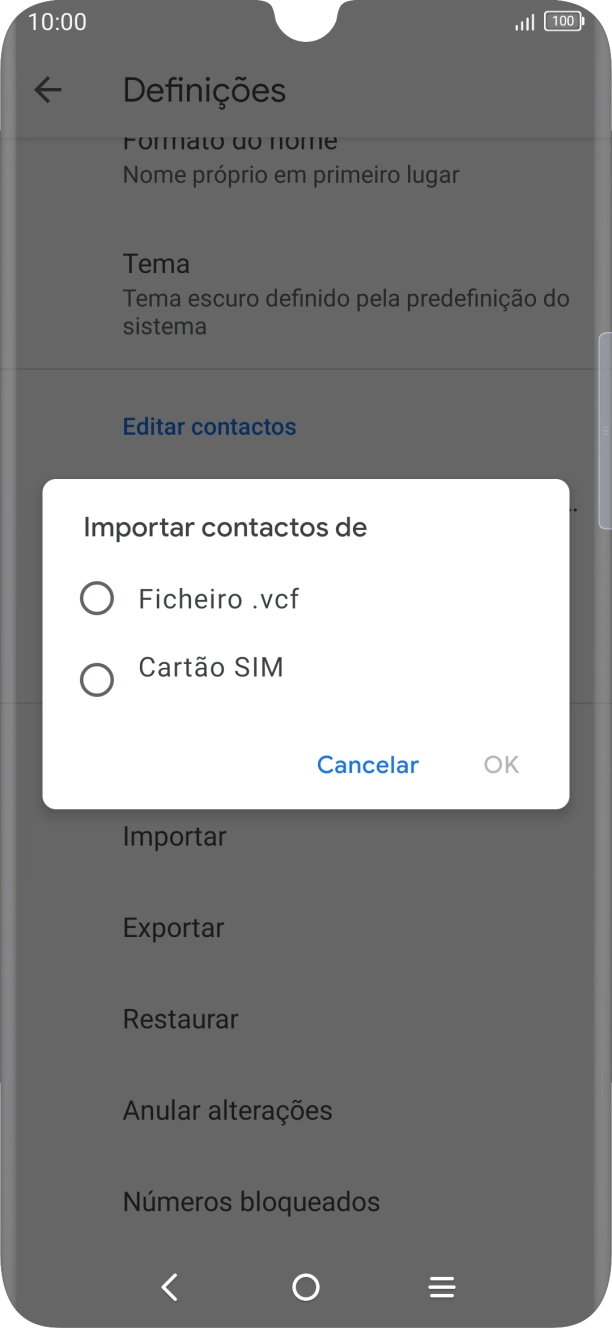Open Editar contactos

click(x=209, y=426)
